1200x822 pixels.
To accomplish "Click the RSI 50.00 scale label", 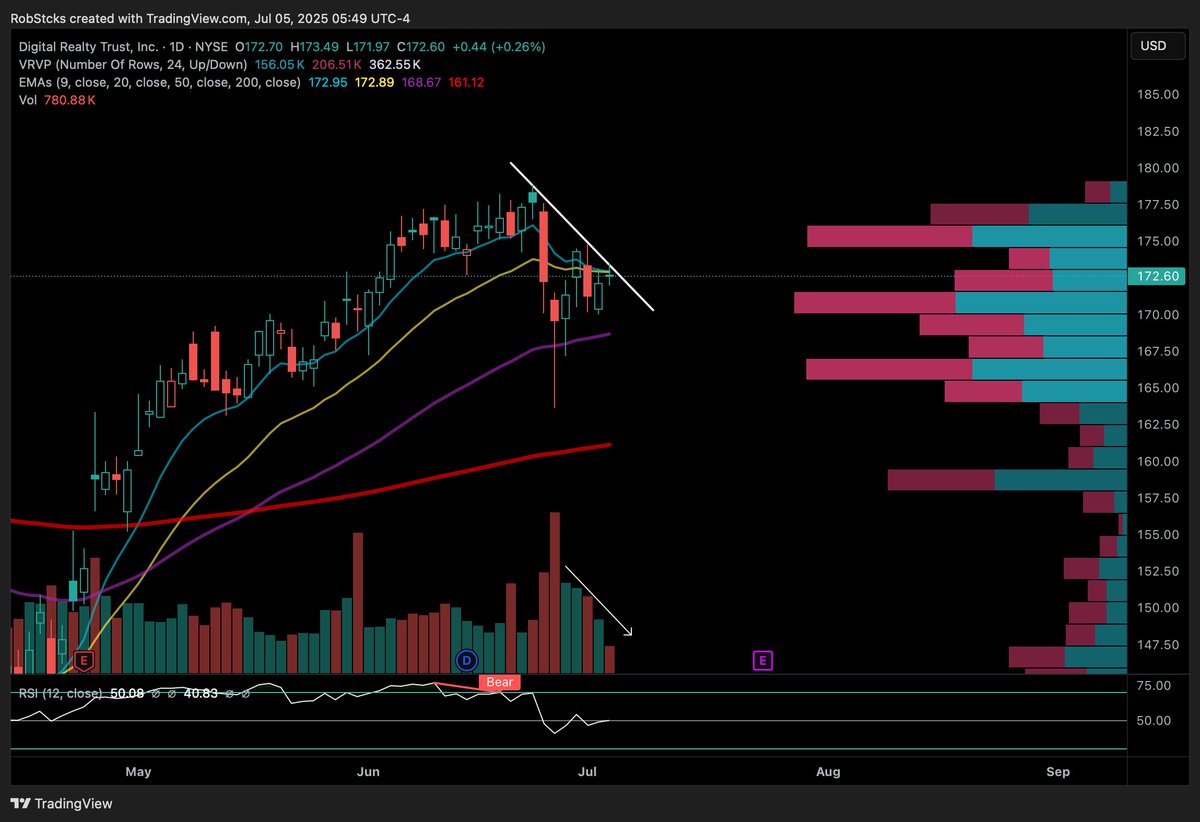I will (1155, 721).
